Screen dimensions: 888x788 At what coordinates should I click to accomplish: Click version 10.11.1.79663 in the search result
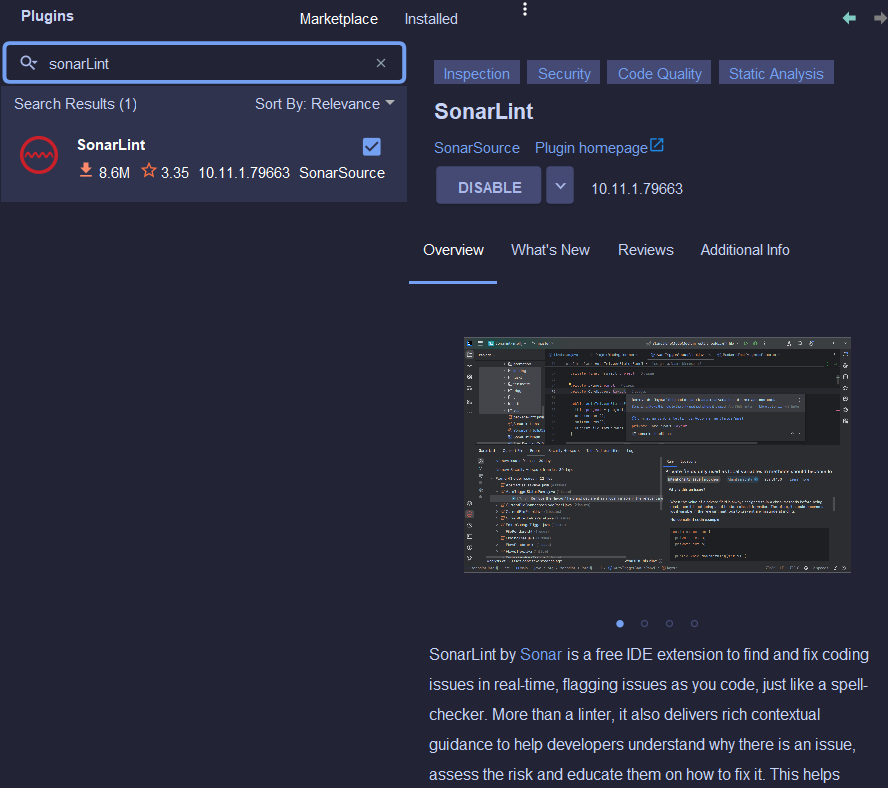click(244, 173)
